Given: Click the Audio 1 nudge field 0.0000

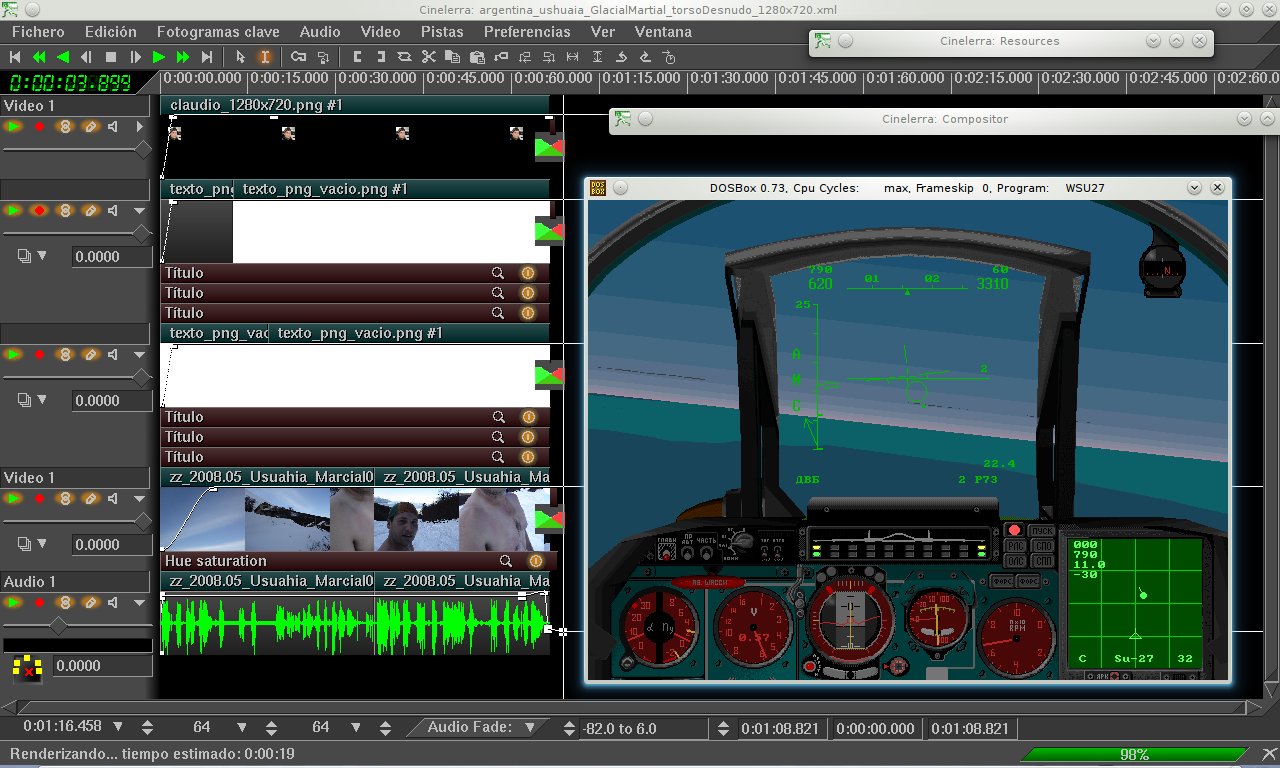Looking at the screenshot, I should click(101, 666).
